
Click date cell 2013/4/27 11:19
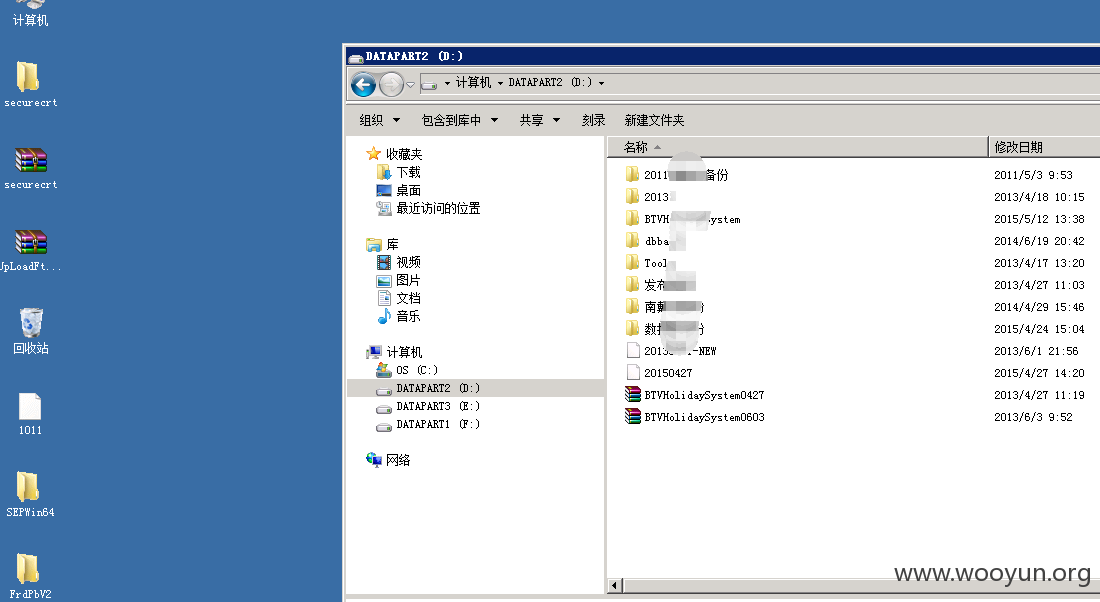coord(1039,395)
